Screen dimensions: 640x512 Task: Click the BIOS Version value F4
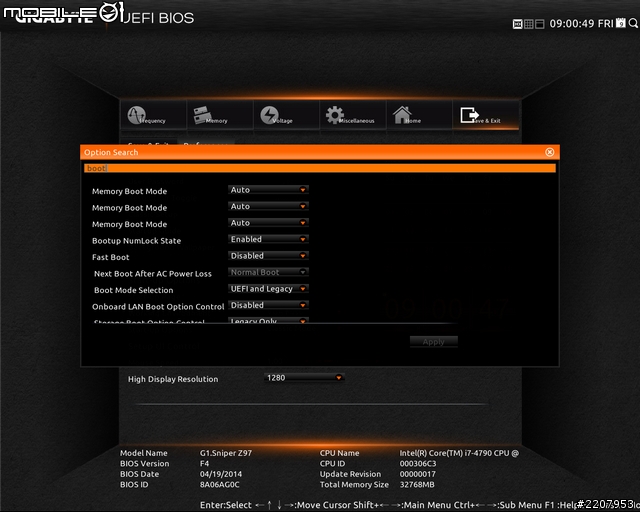(x=204, y=464)
